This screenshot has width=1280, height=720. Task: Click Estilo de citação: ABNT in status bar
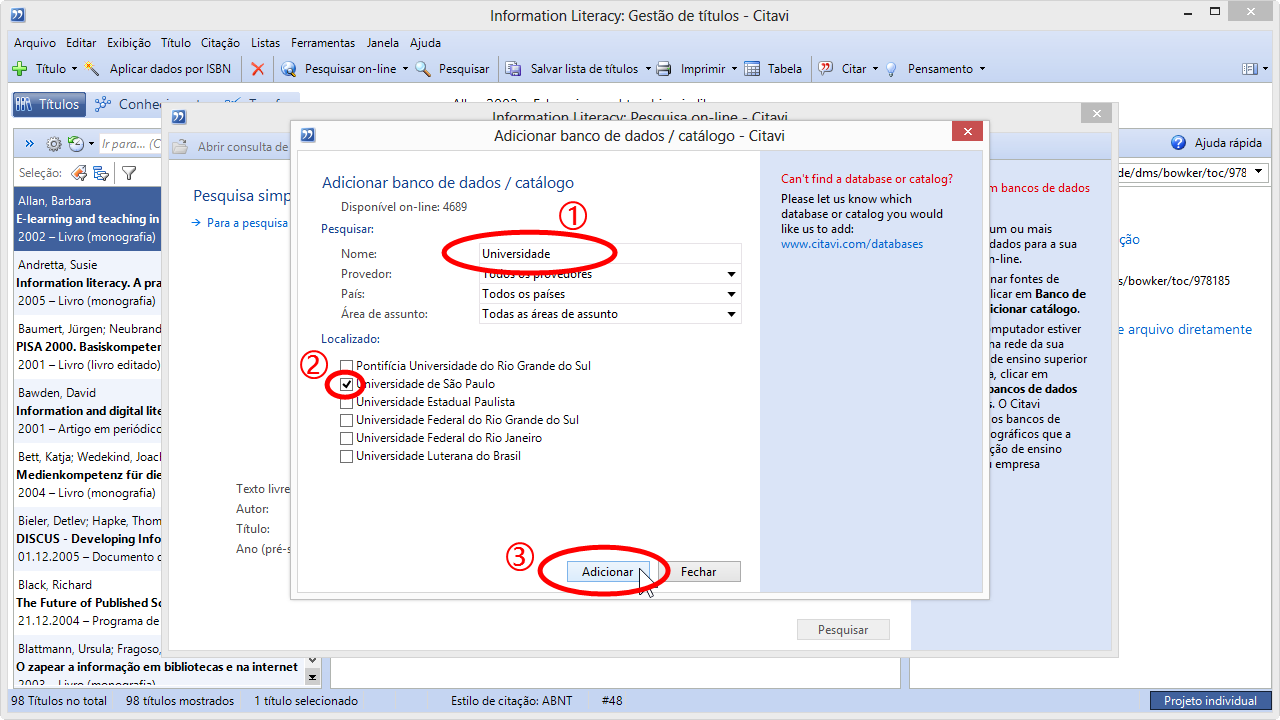tap(512, 701)
